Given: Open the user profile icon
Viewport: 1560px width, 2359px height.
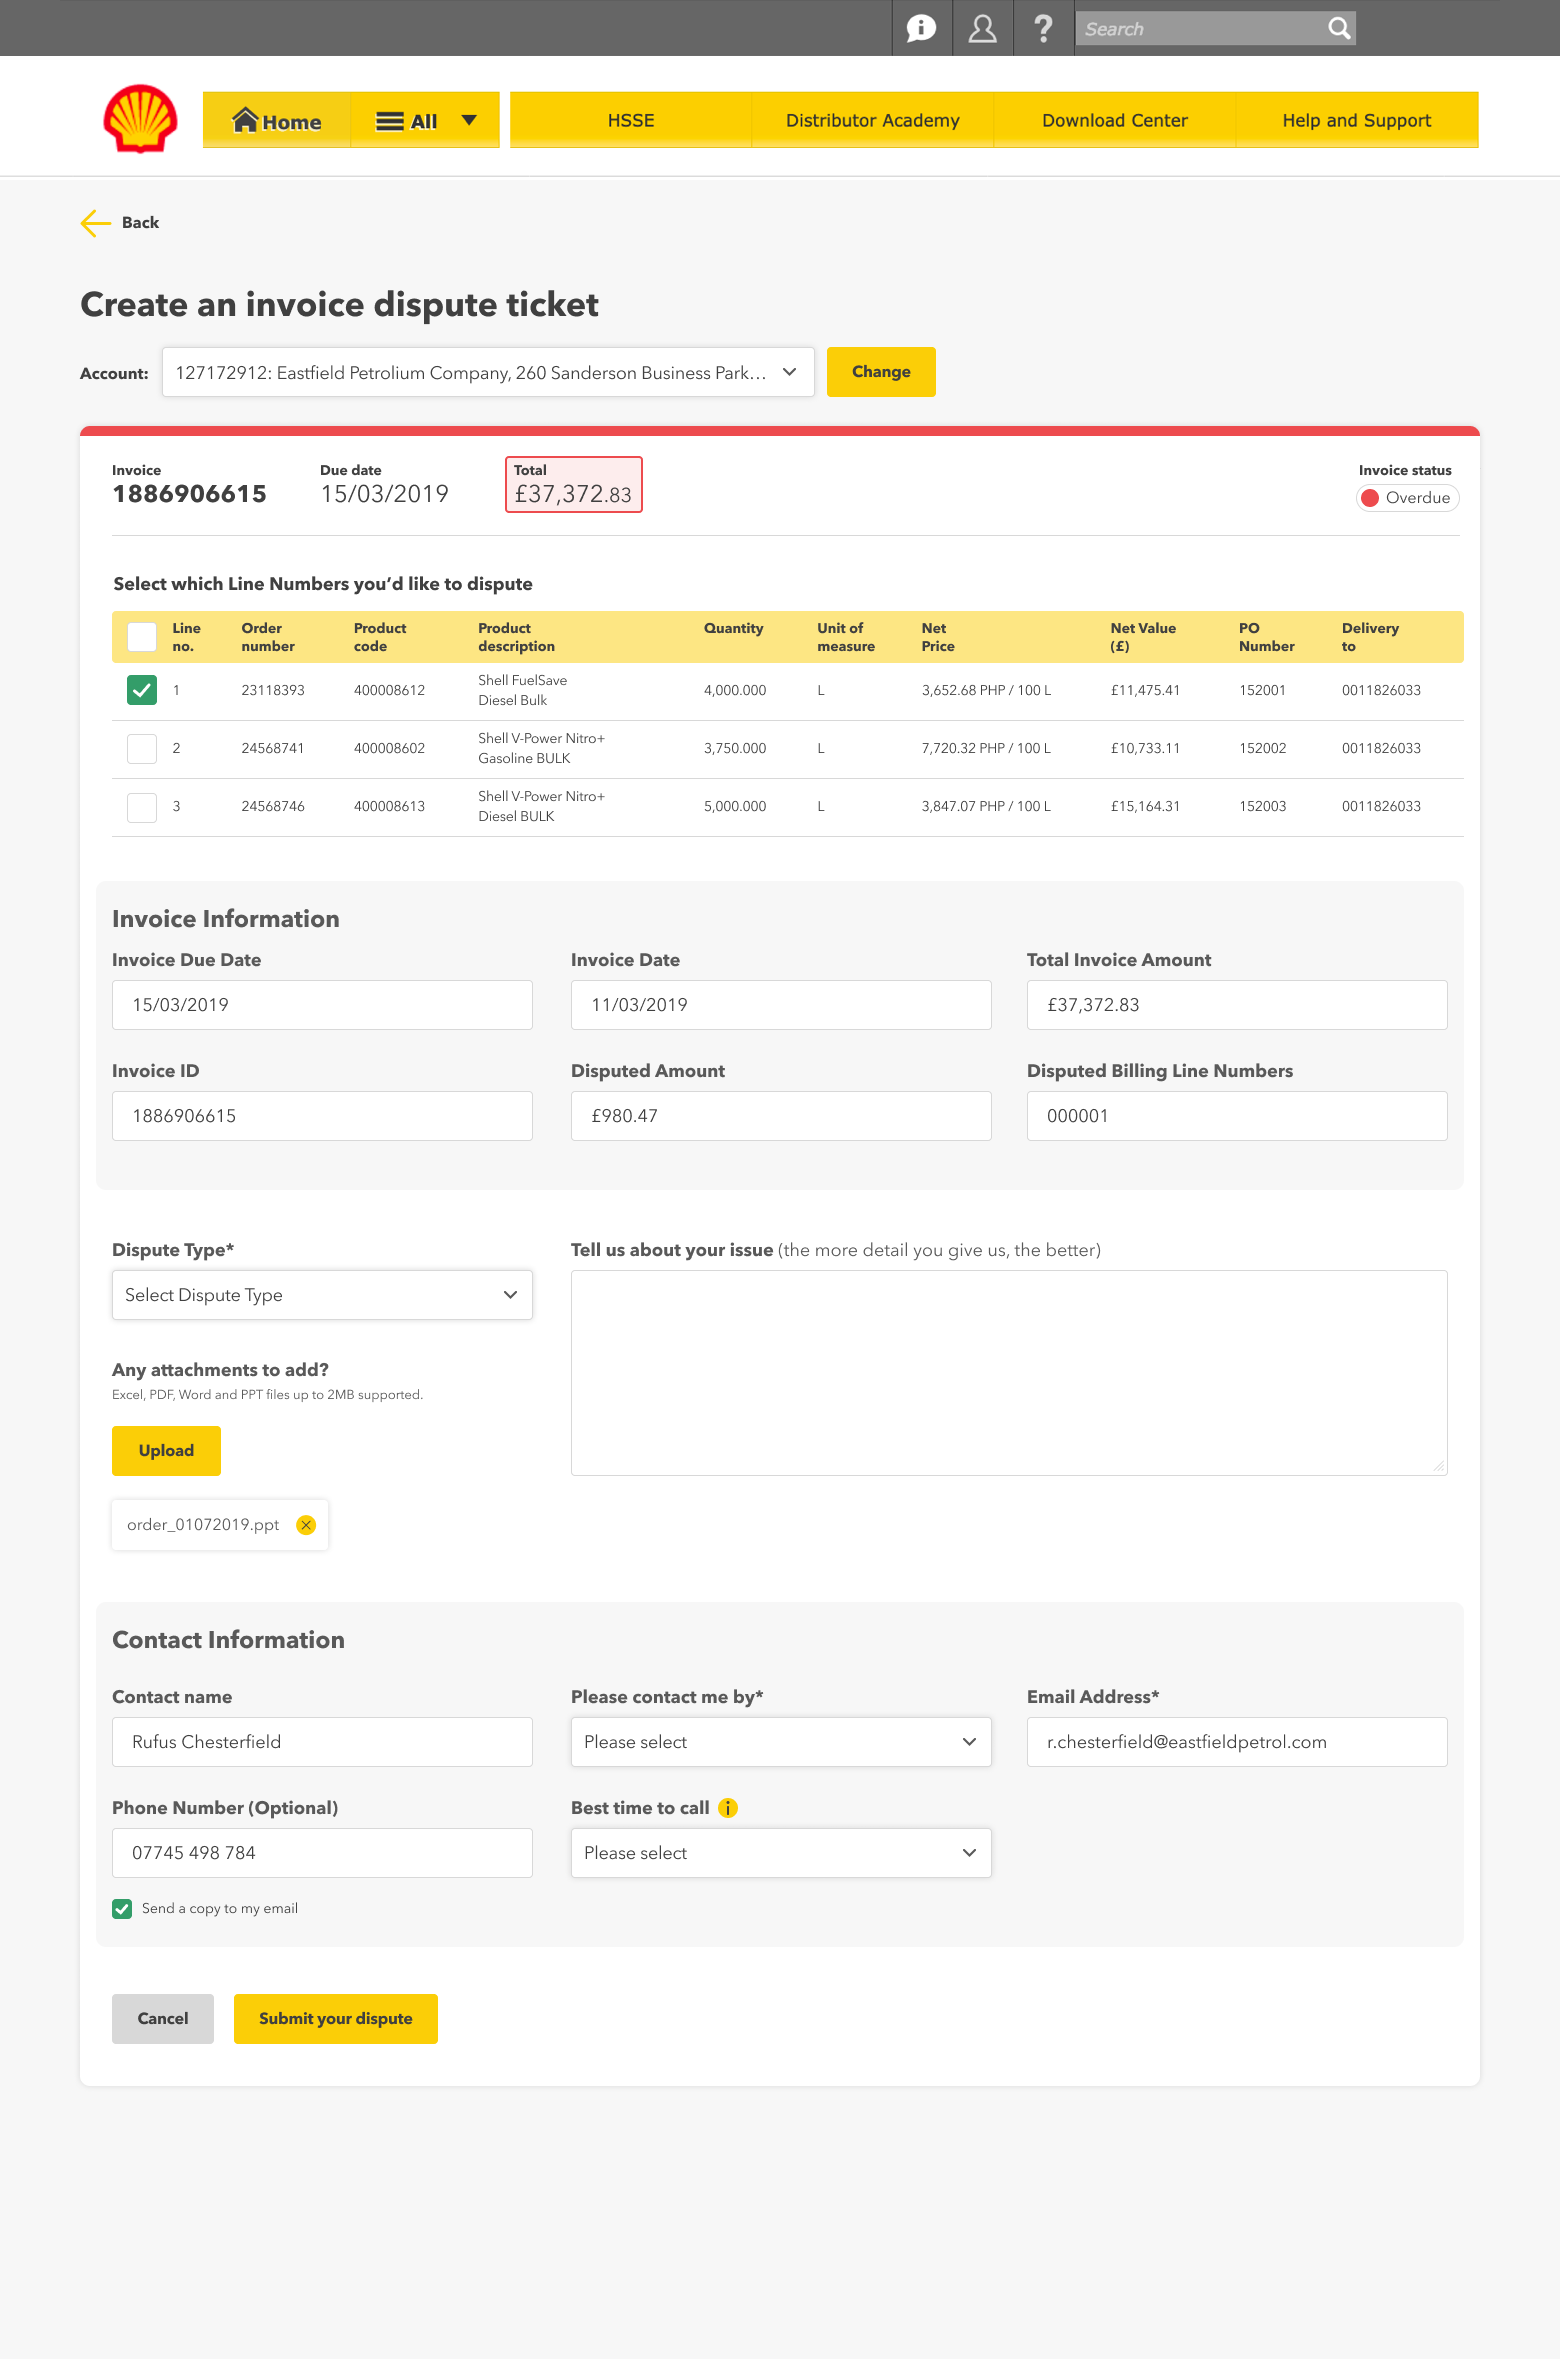Looking at the screenshot, I should pyautogui.click(x=983, y=28).
